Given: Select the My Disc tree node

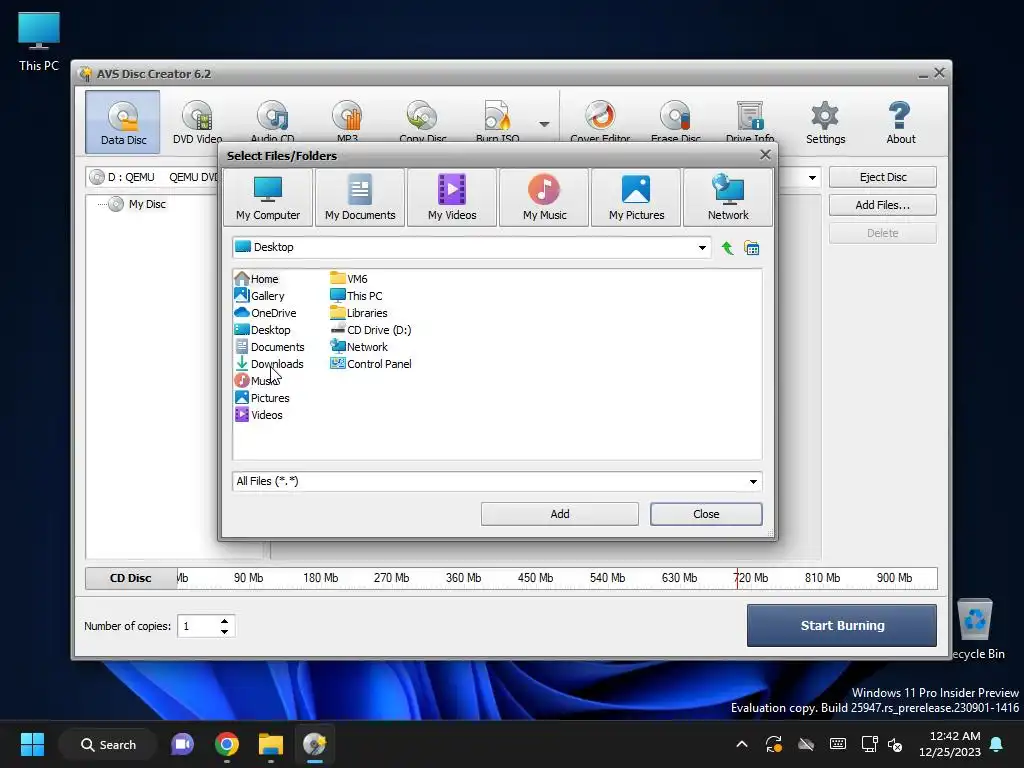Looking at the screenshot, I should tap(137, 204).
